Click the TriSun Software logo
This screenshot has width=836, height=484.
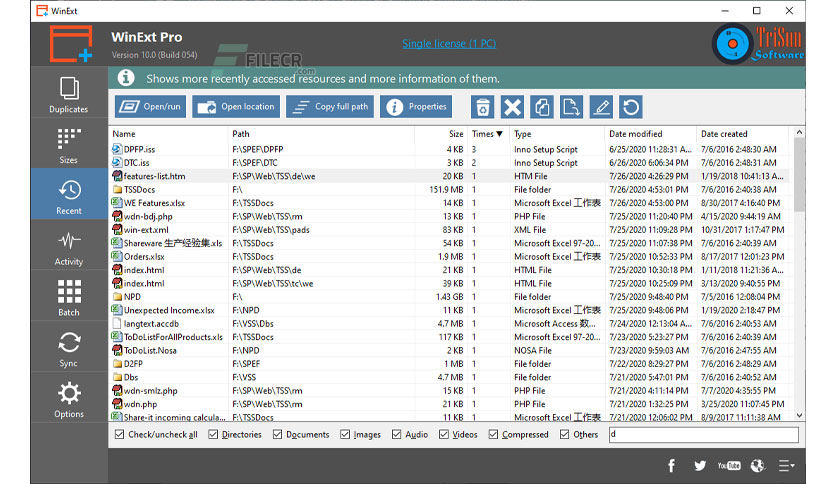click(758, 44)
